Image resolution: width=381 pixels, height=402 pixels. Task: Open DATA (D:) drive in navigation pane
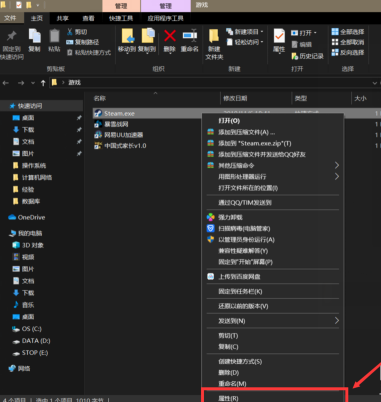tap(31, 341)
